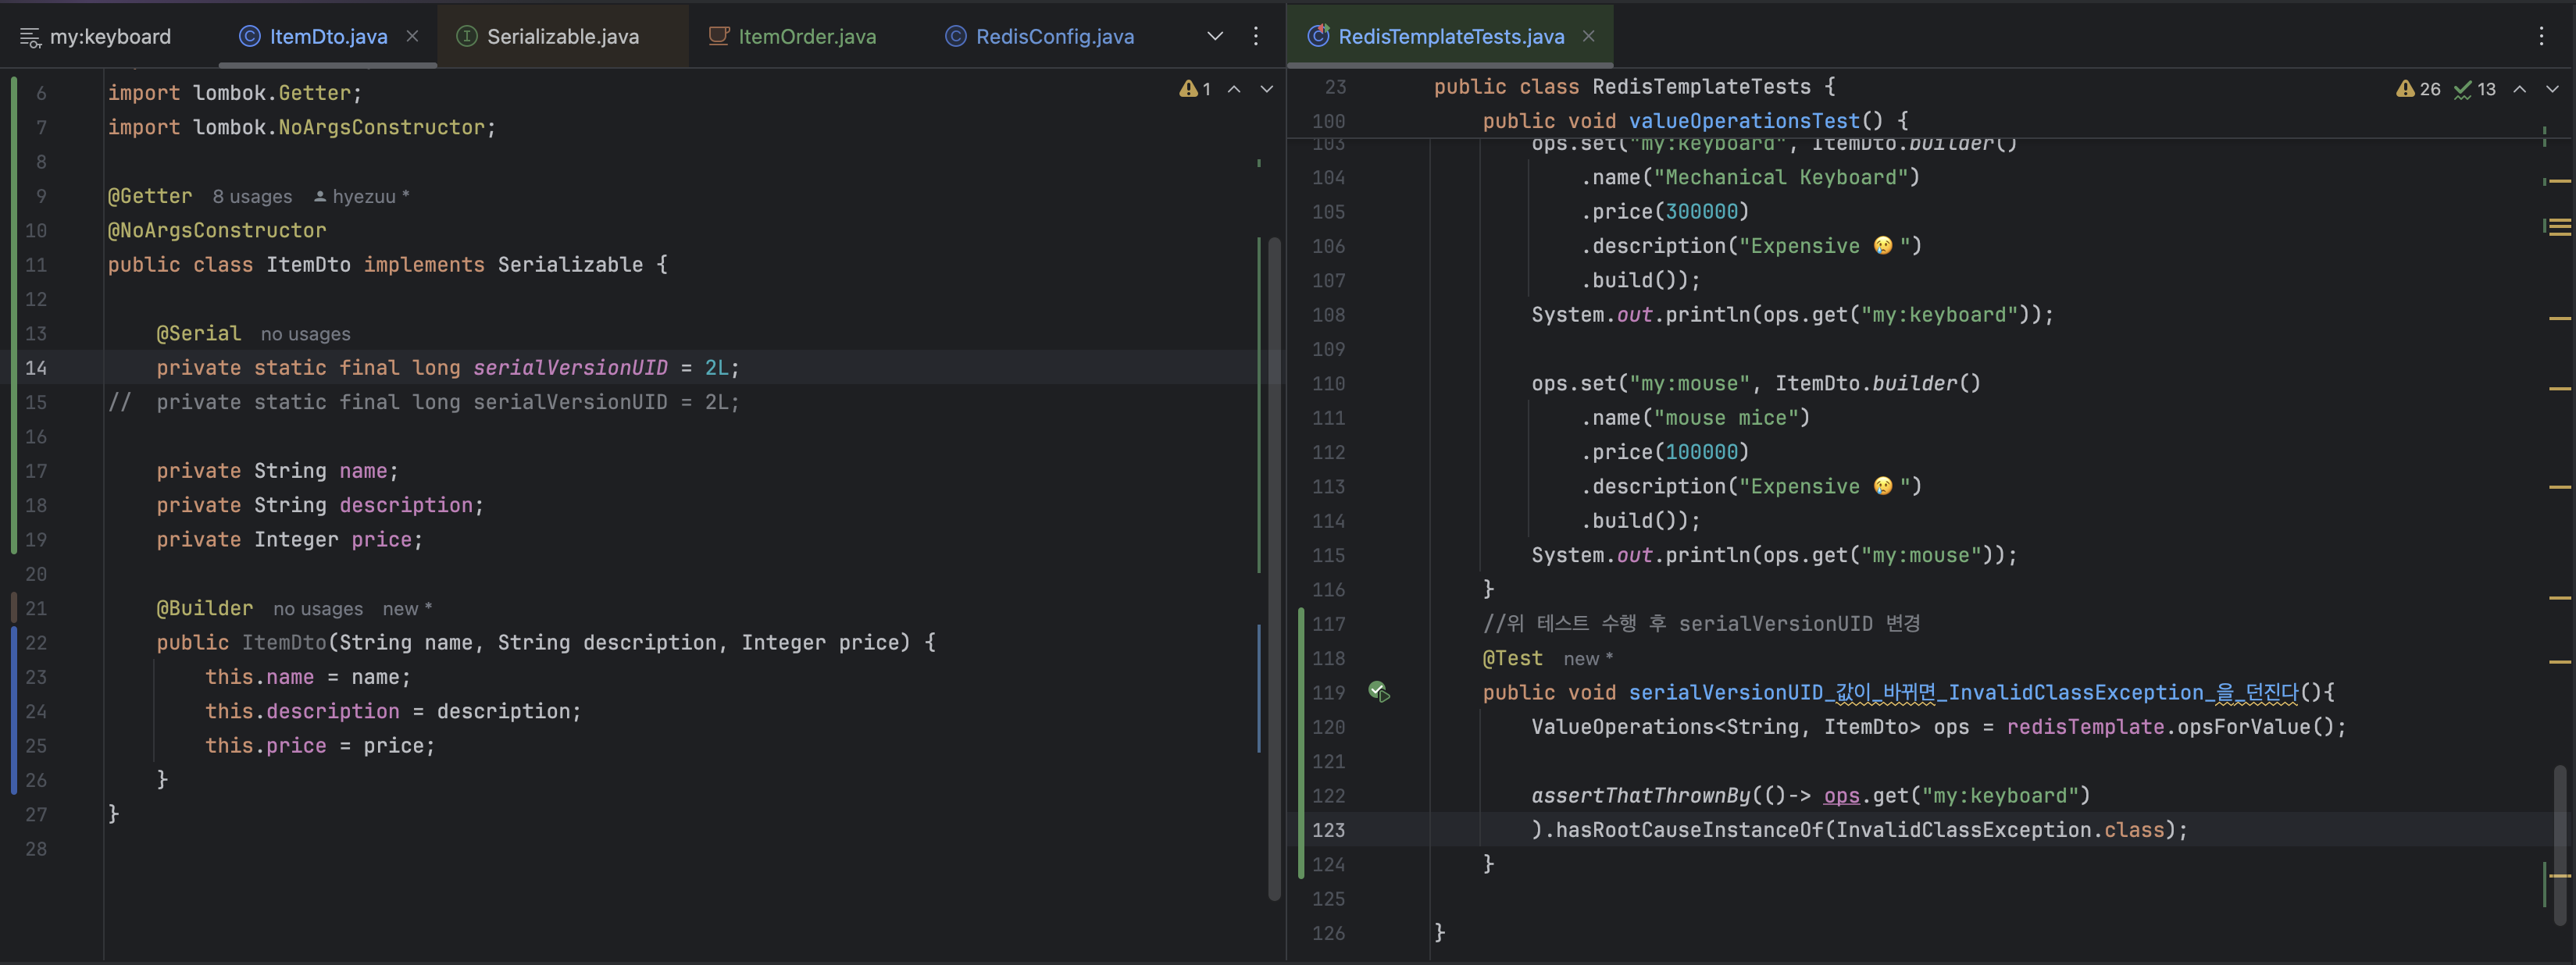Image resolution: width=2576 pixels, height=965 pixels.
Task: Open the recent locations icon next to my:keyboard
Action: pos(30,38)
